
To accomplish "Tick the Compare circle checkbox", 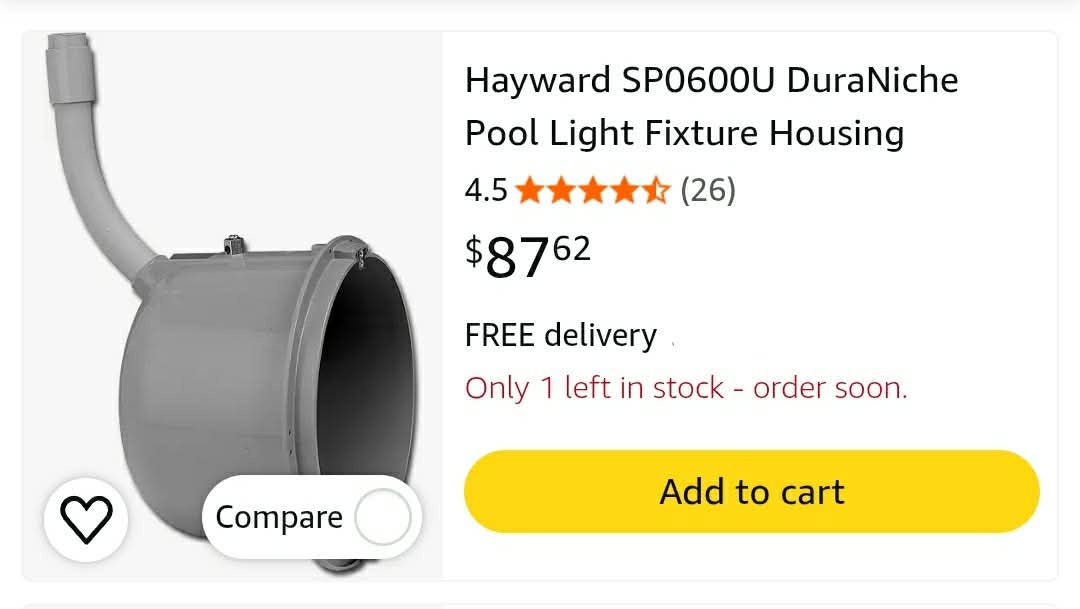I will [x=383, y=517].
